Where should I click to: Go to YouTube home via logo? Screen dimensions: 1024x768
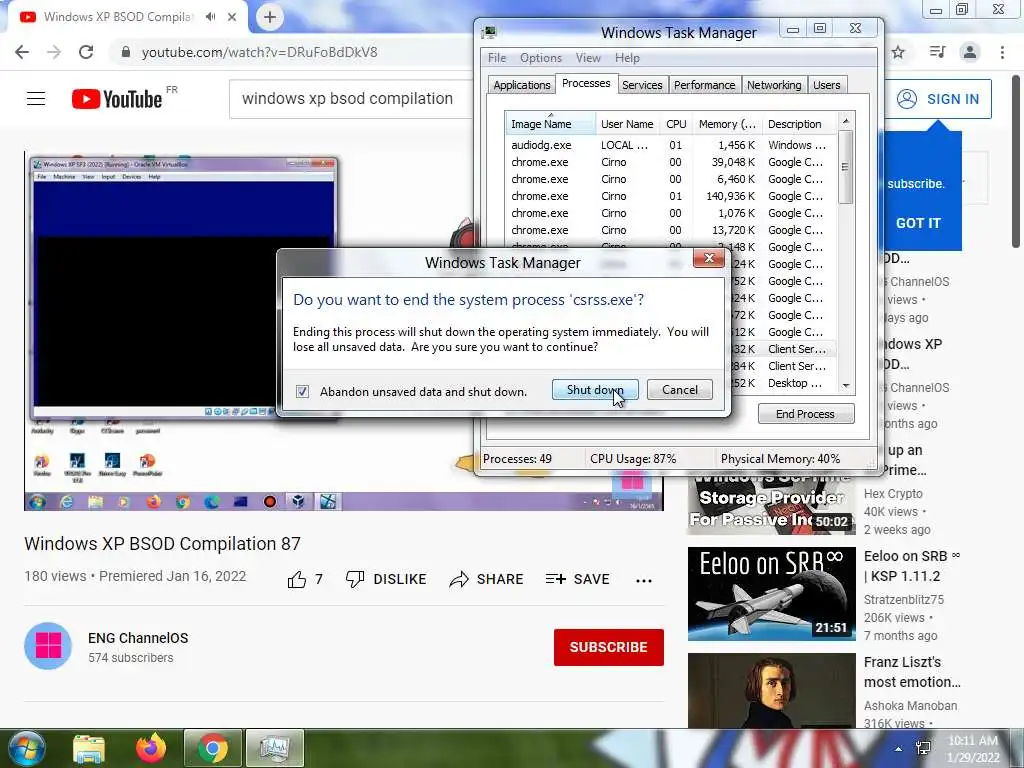point(117,99)
